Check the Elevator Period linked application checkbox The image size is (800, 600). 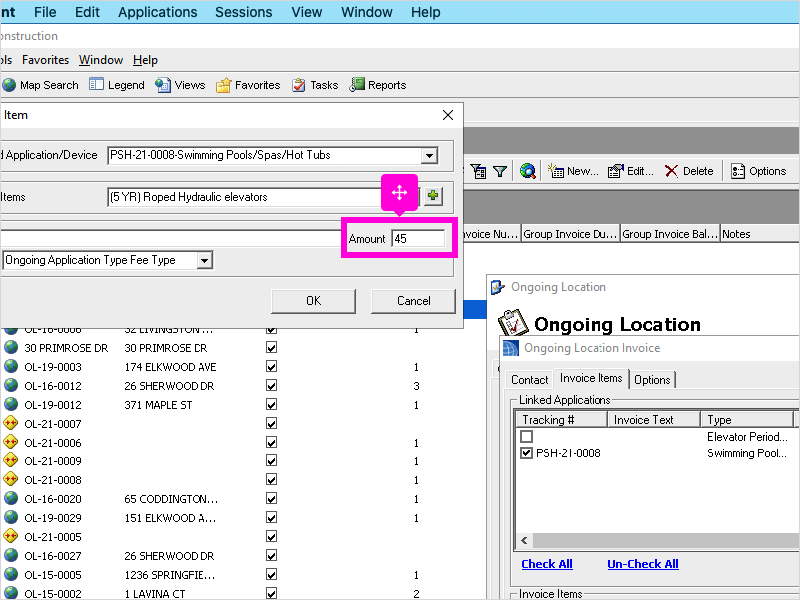pyautogui.click(x=527, y=437)
